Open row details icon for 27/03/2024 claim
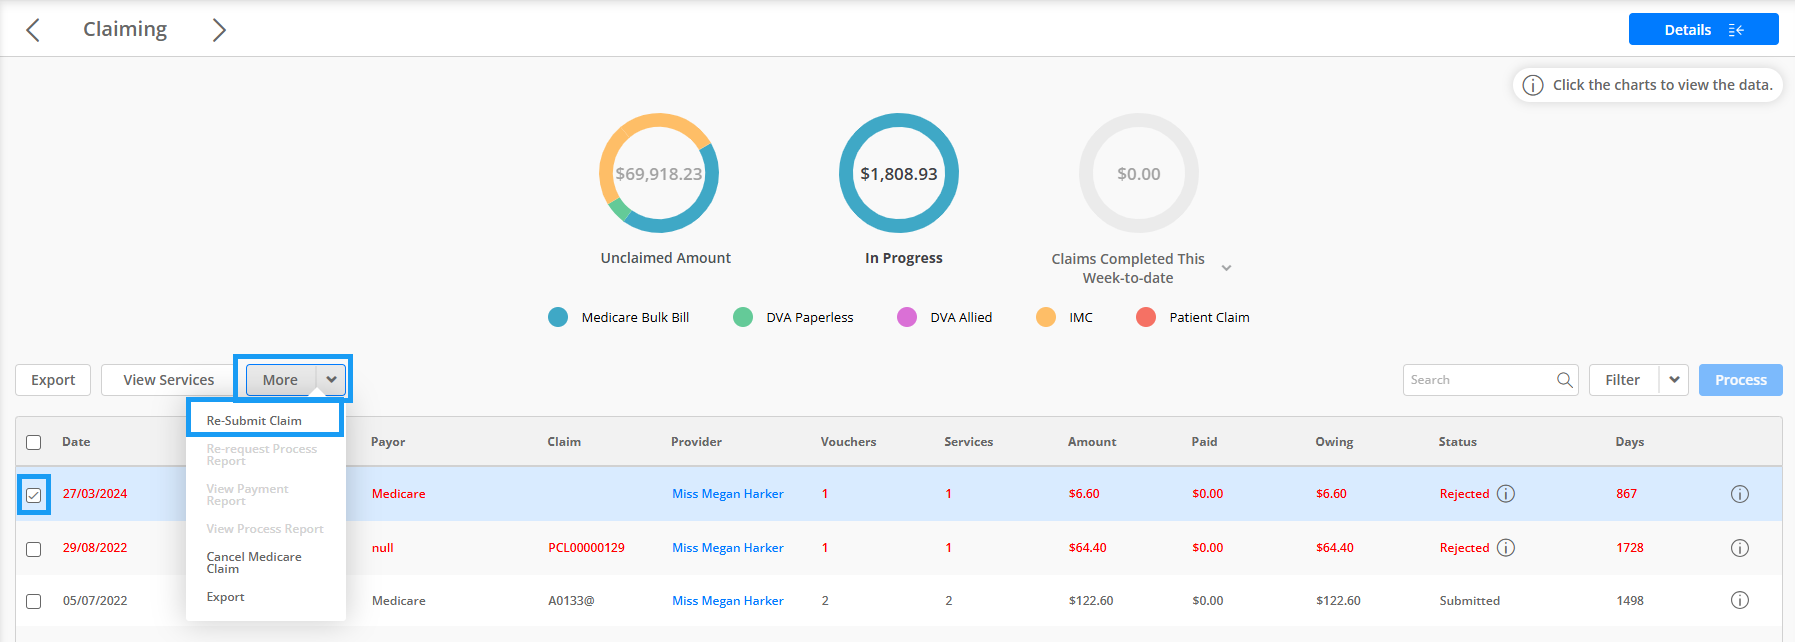Image resolution: width=1795 pixels, height=642 pixels. pos(1740,494)
